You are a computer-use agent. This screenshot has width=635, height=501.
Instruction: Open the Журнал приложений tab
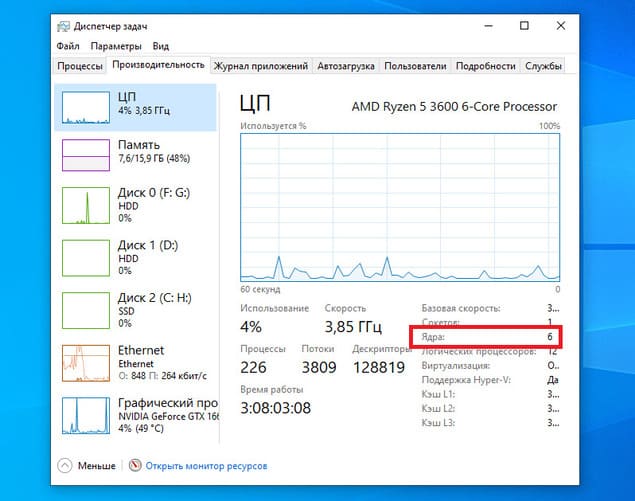(261, 66)
